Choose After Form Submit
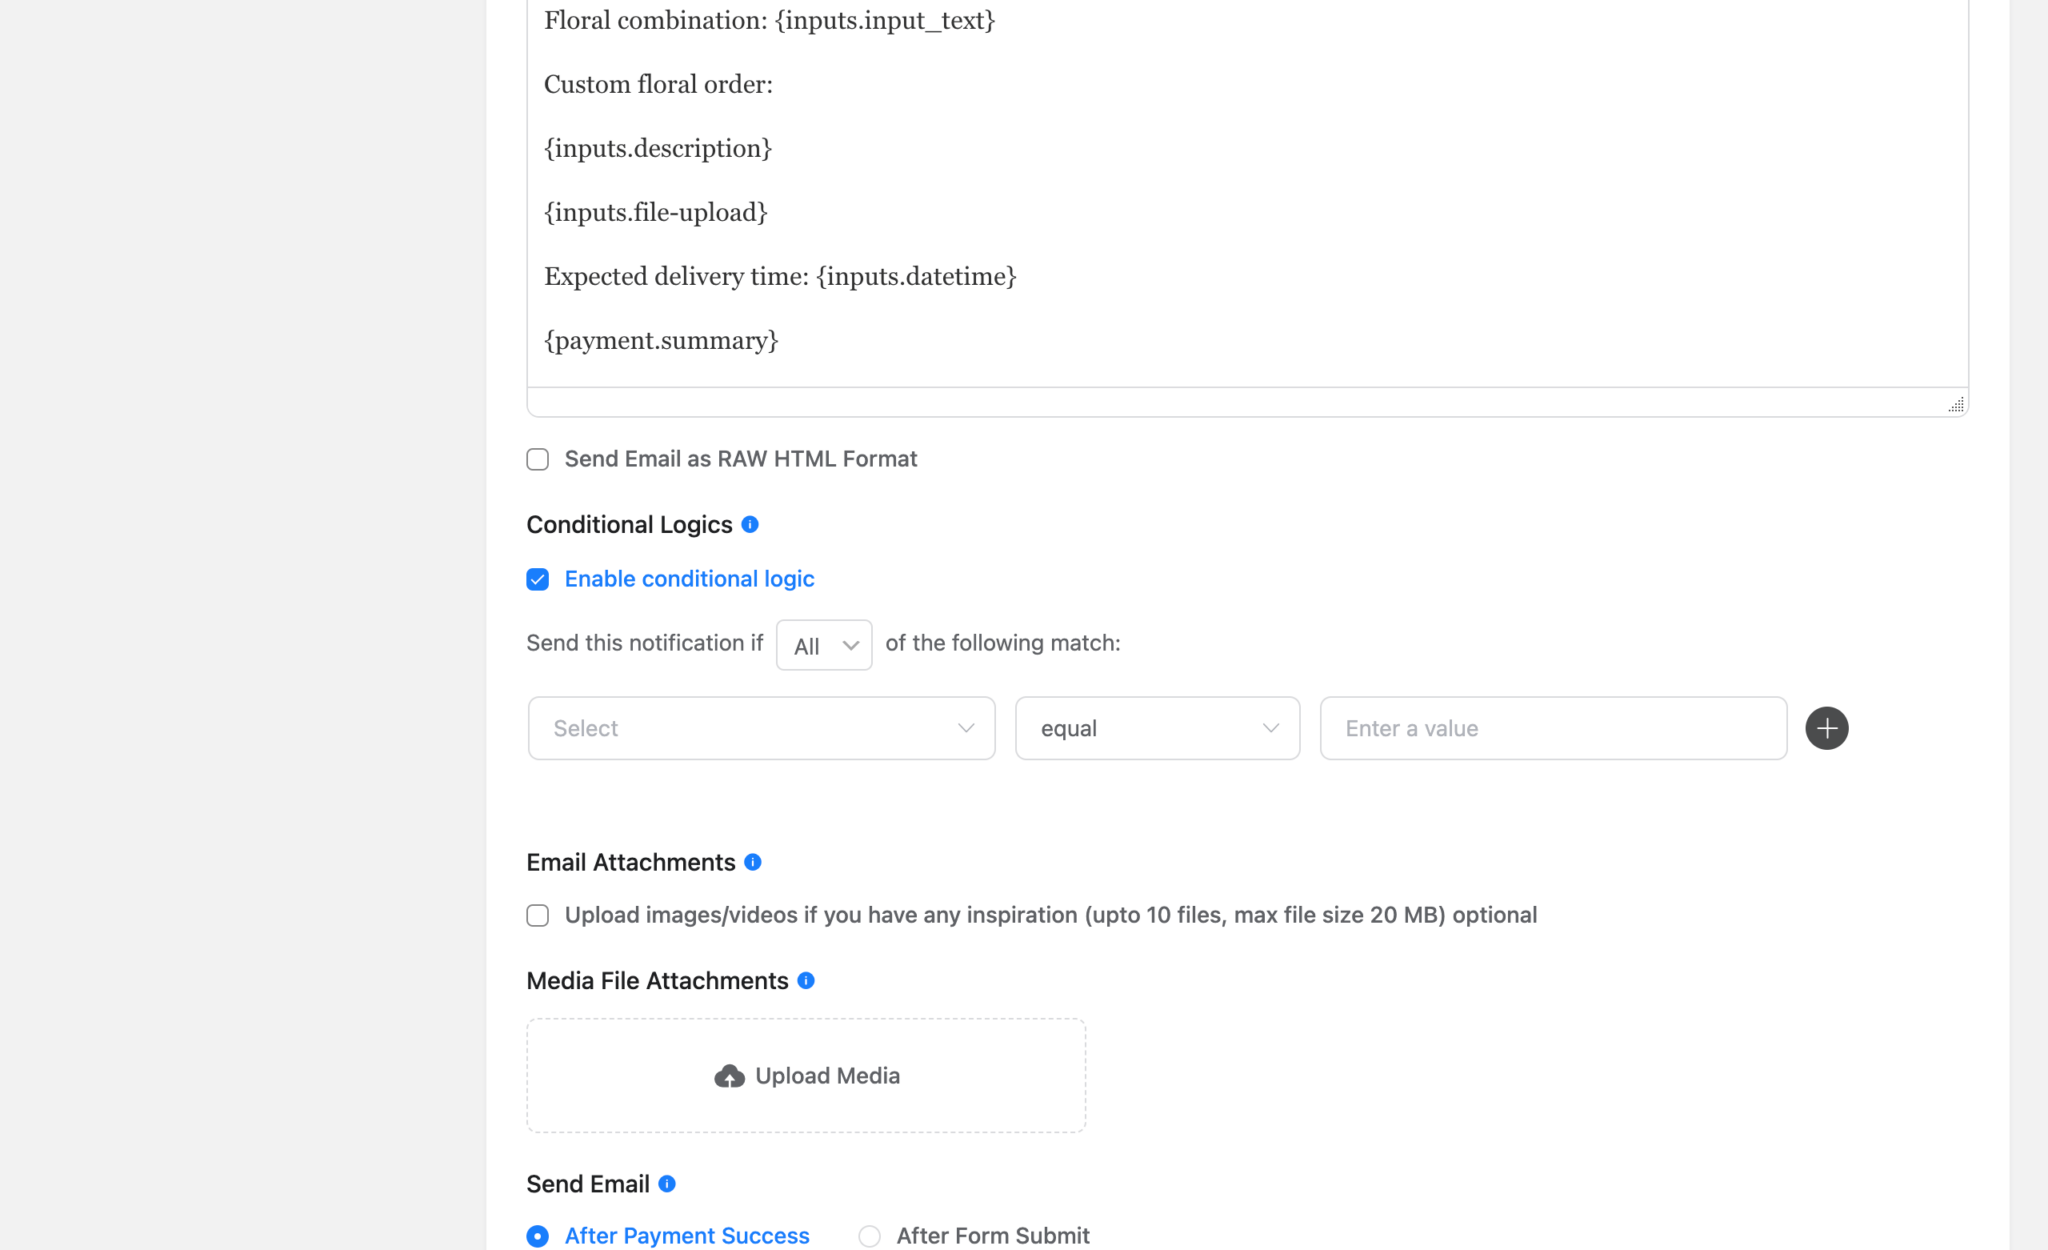This screenshot has height=1250, width=2048. click(869, 1236)
